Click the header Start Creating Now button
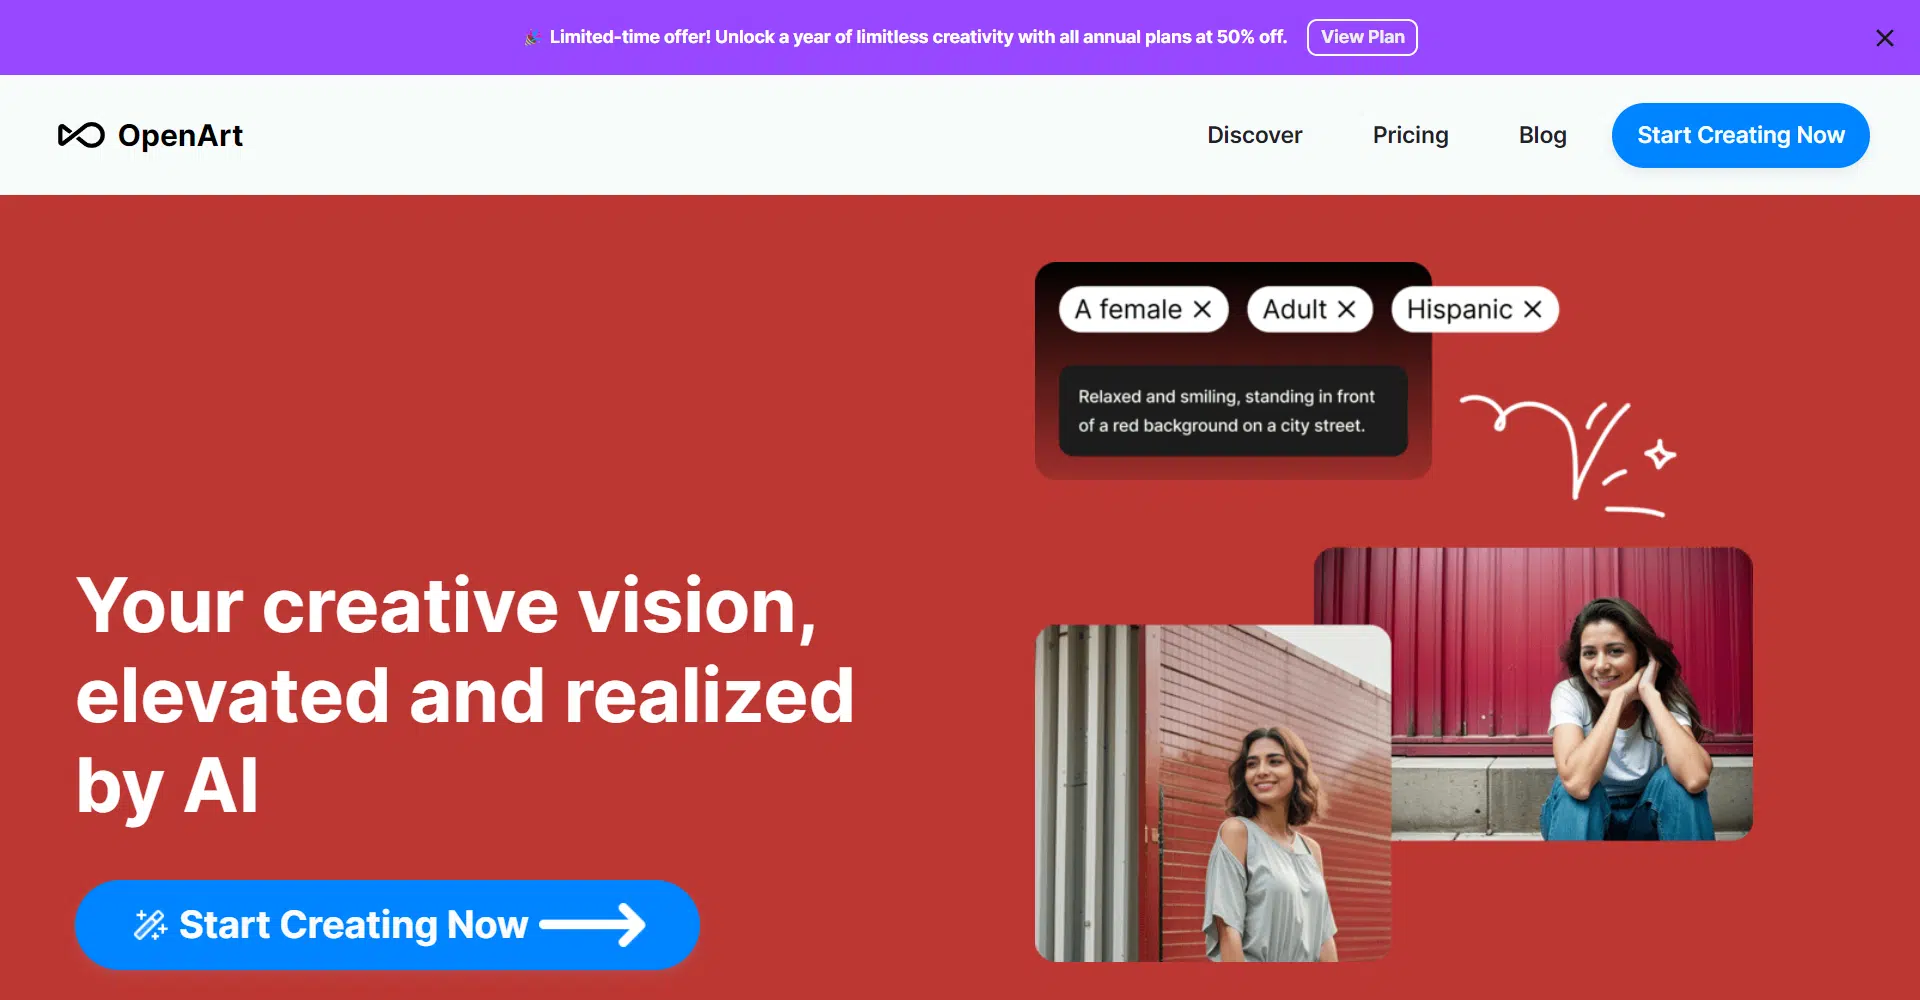This screenshot has width=1920, height=1000. [1740, 135]
